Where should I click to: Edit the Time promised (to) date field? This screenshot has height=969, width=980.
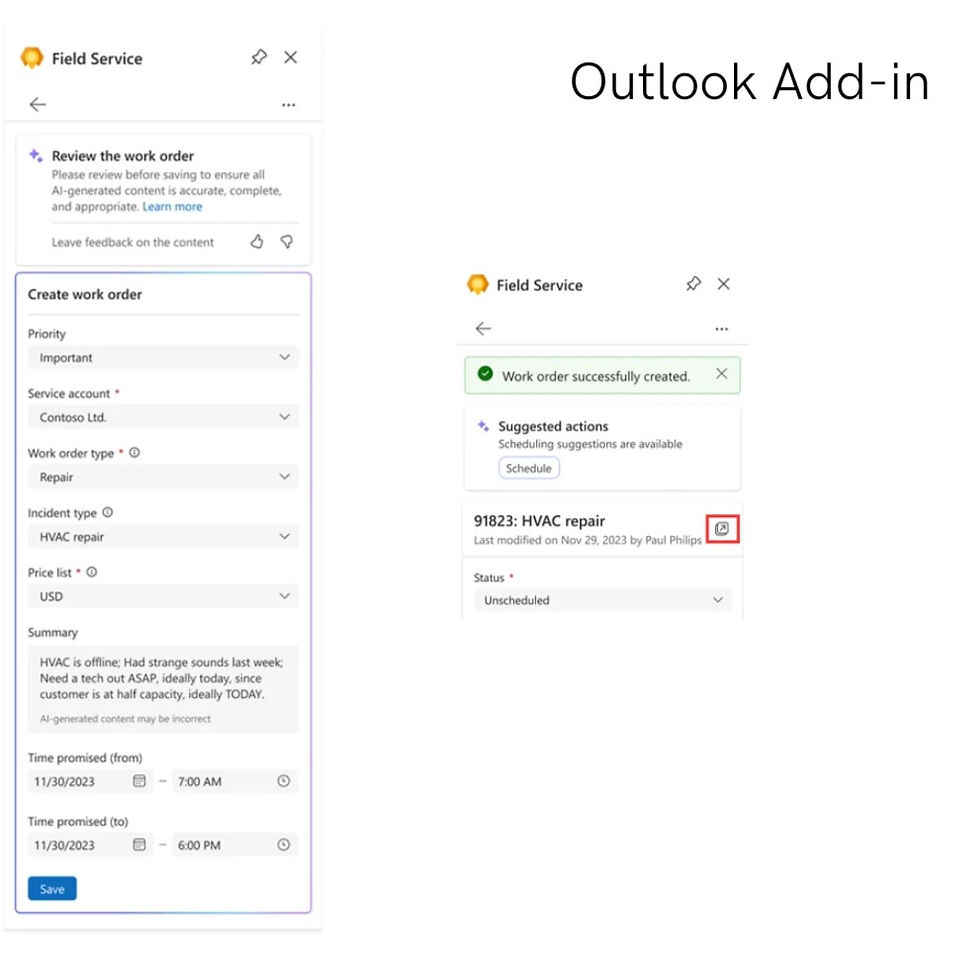point(90,845)
